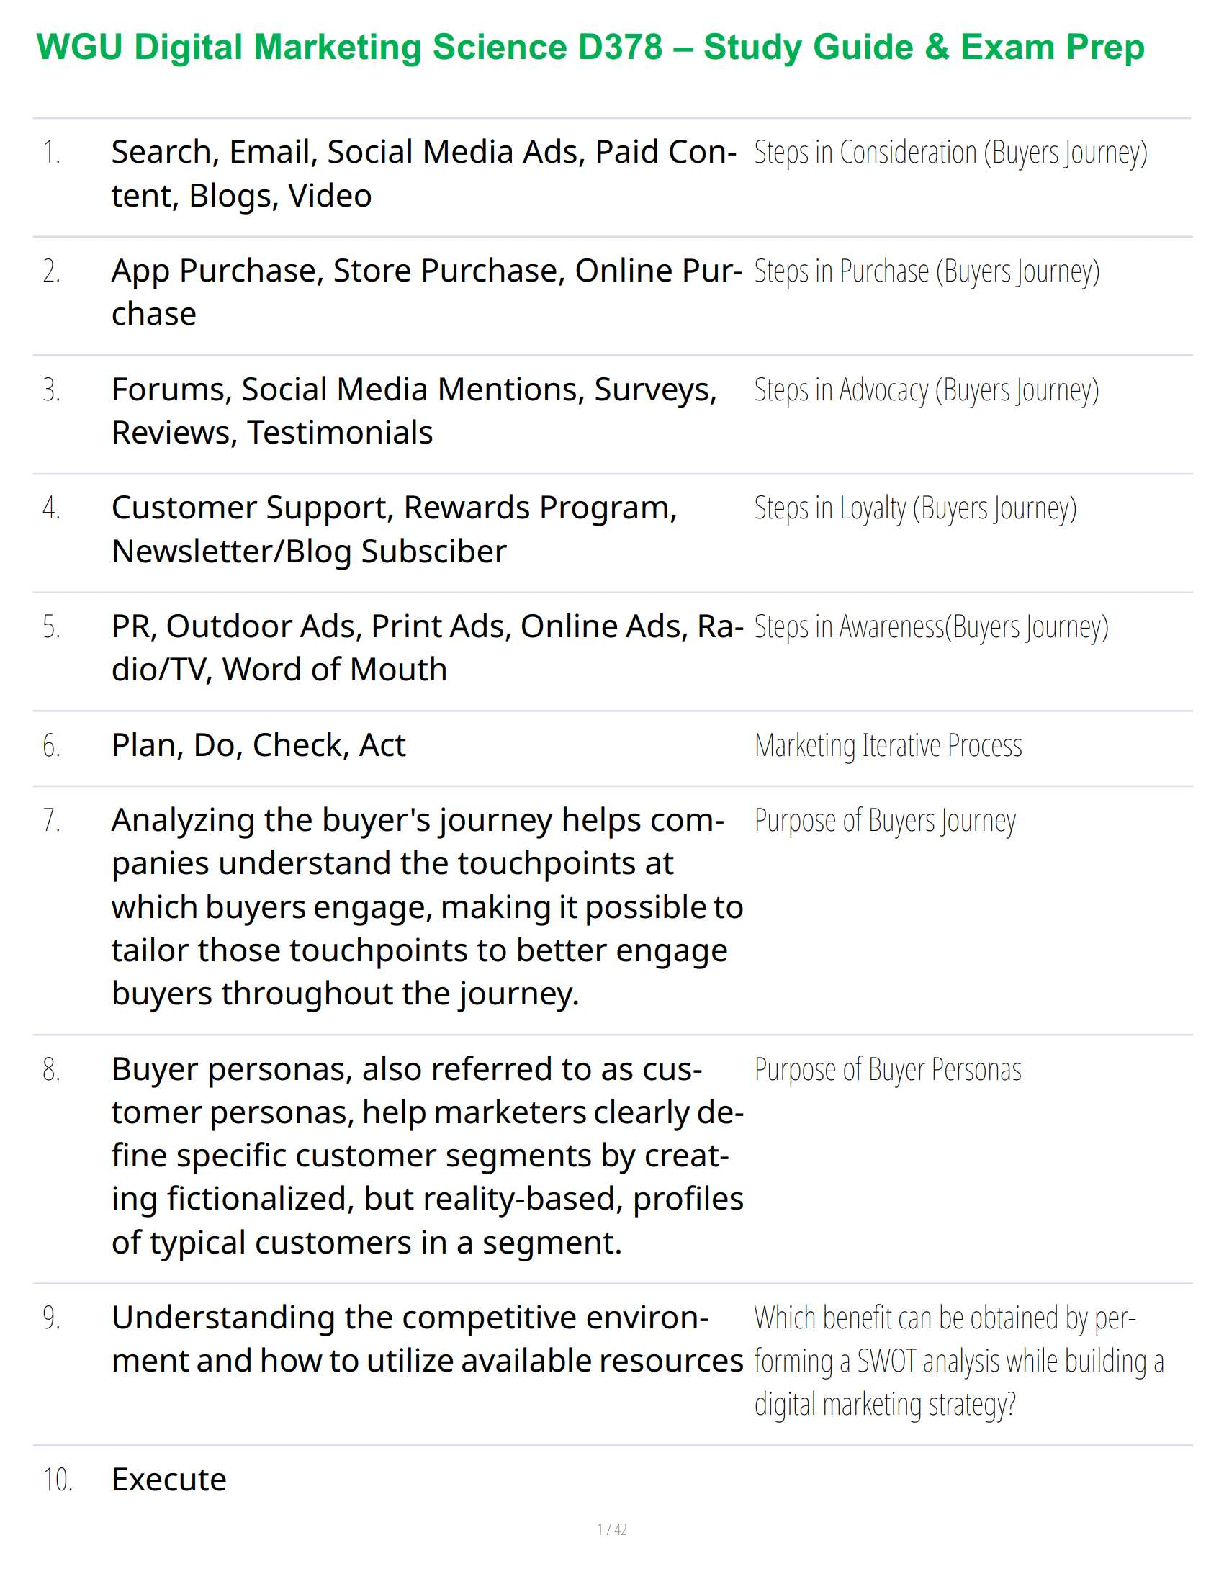The width and height of the screenshot is (1224, 1584).
Task: Click the green study guide title heading
Action: 590,47
